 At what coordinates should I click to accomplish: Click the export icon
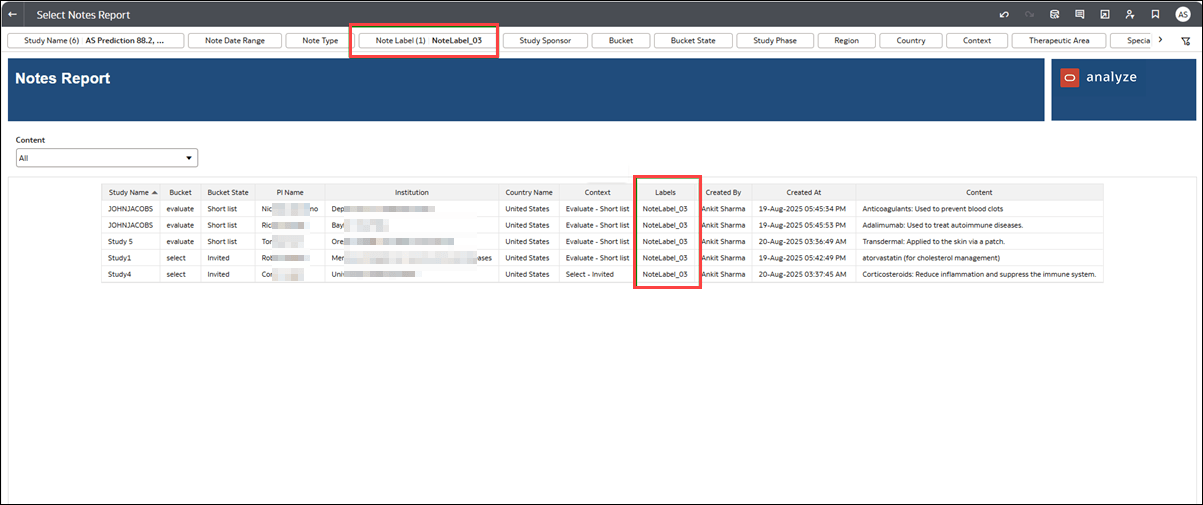pos(1104,15)
